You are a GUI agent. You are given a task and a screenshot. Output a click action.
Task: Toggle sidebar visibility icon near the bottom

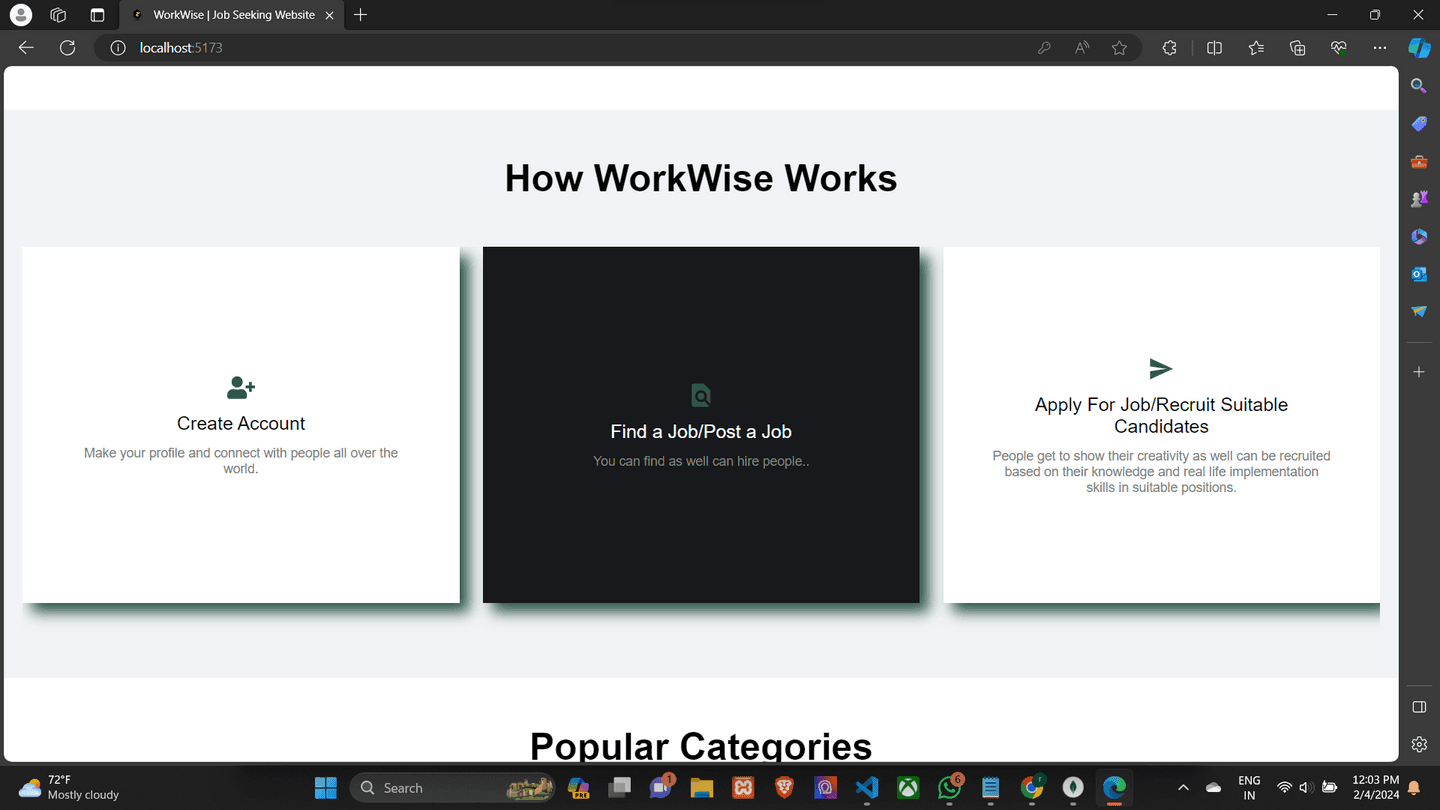coord(1419,707)
